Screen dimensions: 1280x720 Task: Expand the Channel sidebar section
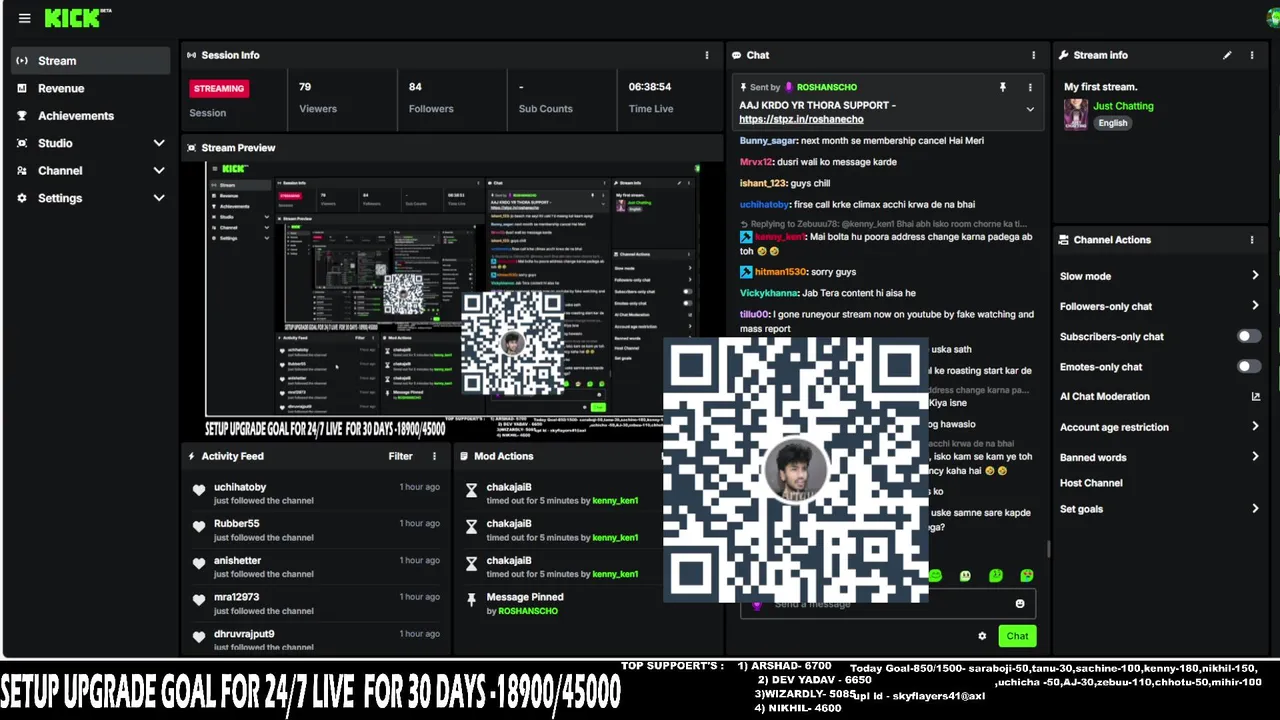[x=159, y=171]
